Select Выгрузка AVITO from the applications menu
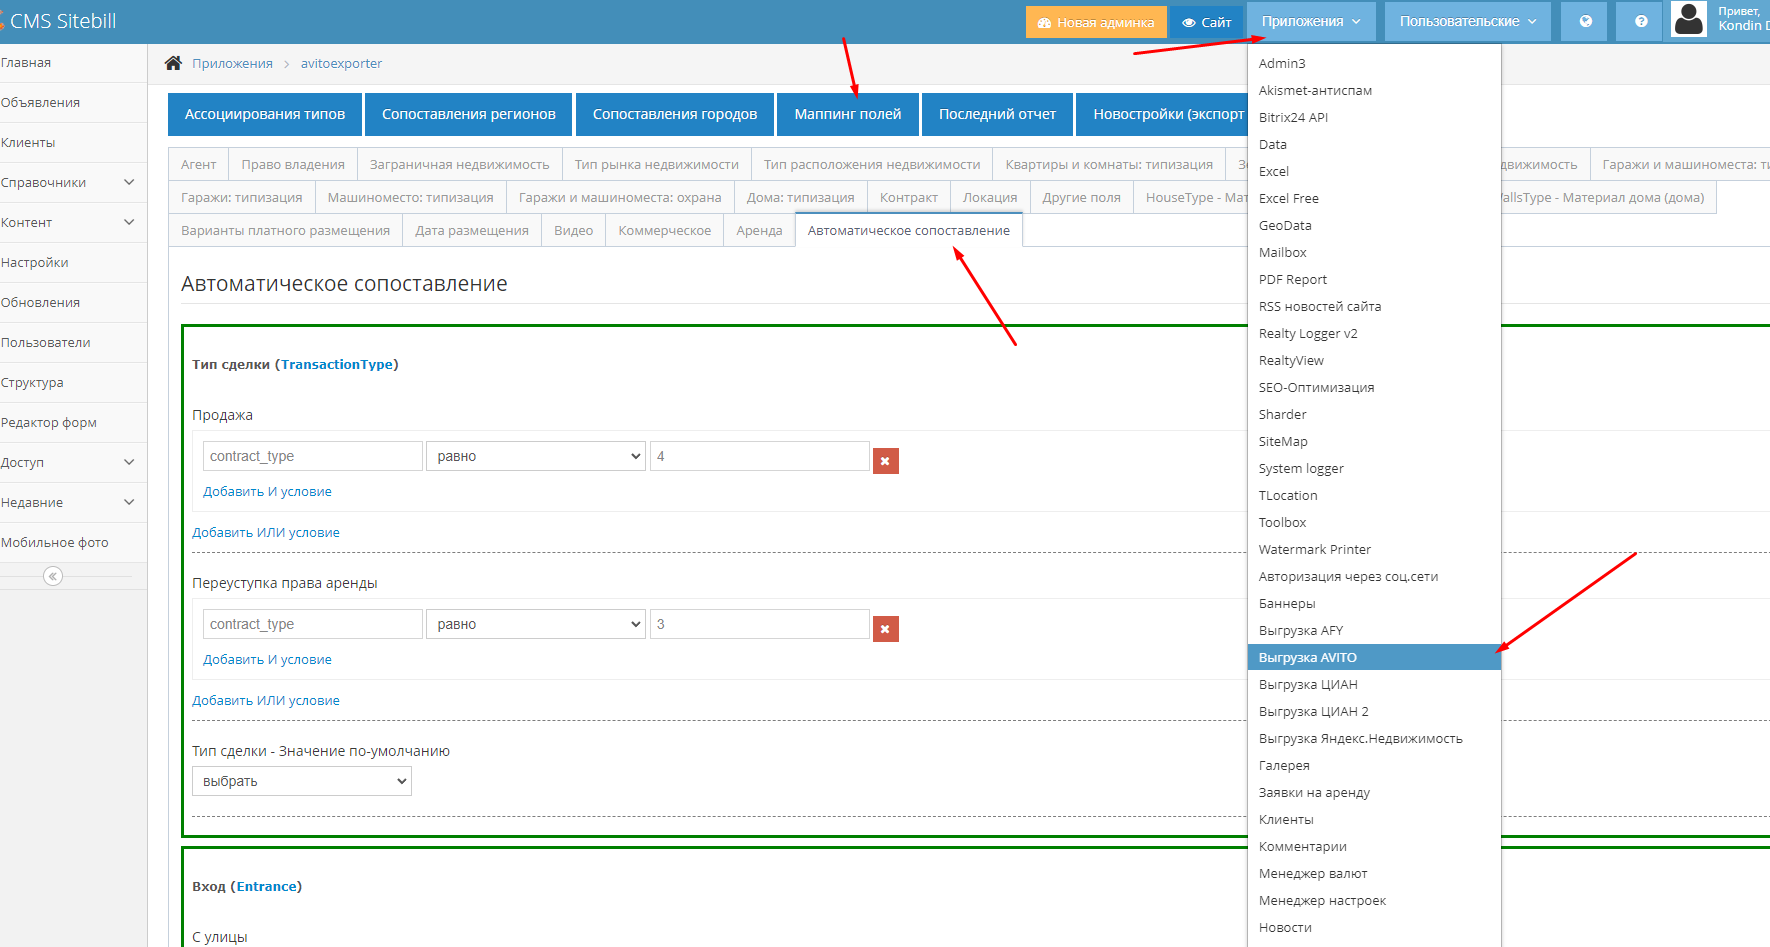Viewport: 1770px width, 947px height. pyautogui.click(x=1308, y=657)
